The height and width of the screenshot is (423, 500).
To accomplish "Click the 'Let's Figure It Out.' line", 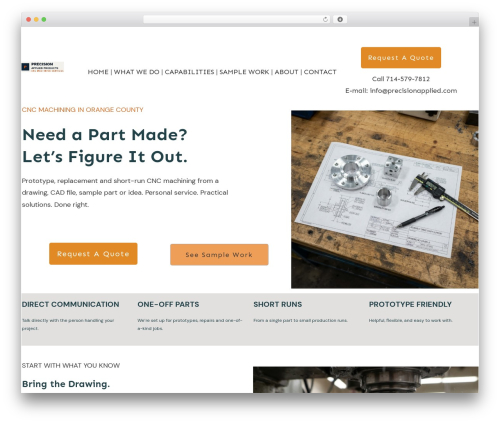I will (x=105, y=157).
